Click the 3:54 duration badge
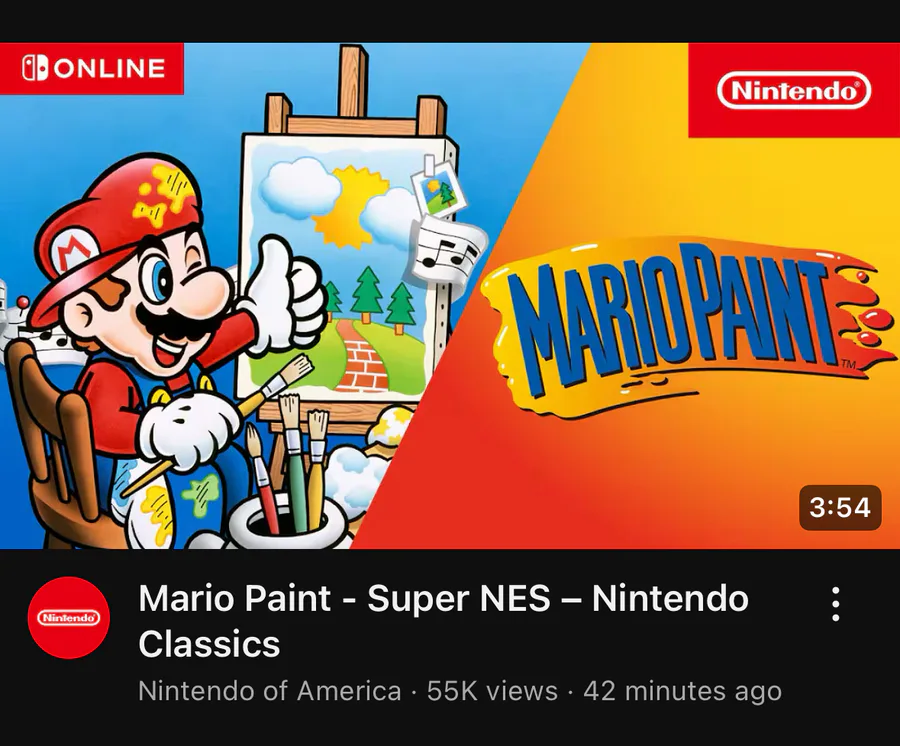The height and width of the screenshot is (746, 900). pyautogui.click(x=840, y=507)
